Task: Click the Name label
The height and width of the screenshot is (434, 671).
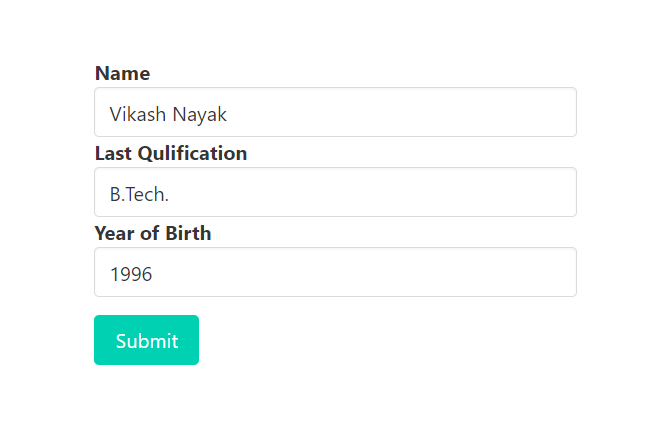Action: [122, 73]
